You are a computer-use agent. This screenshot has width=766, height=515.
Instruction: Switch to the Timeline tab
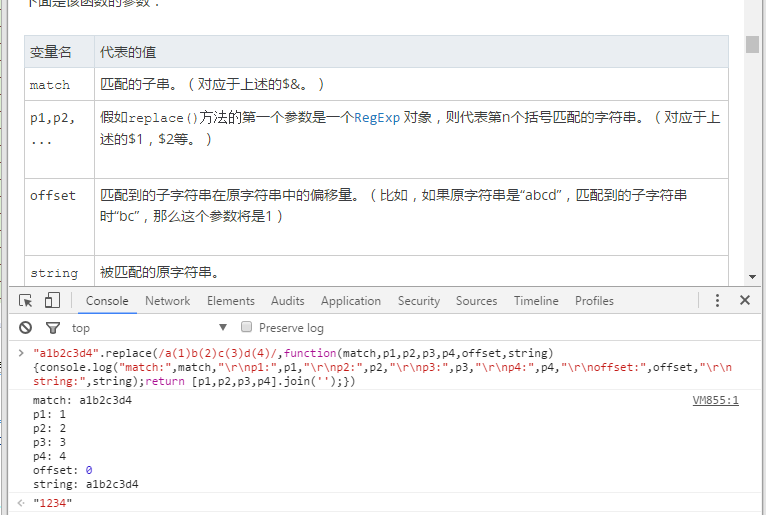(x=536, y=300)
